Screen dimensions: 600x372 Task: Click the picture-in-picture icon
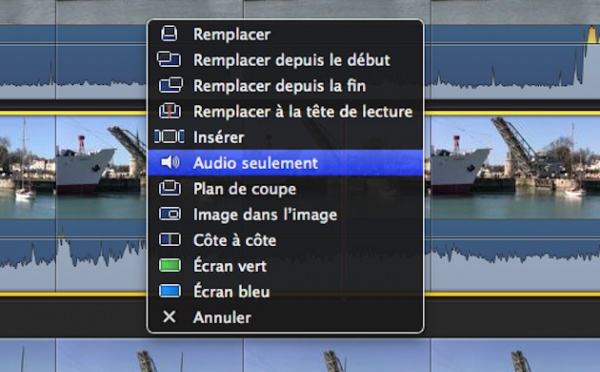[170, 214]
